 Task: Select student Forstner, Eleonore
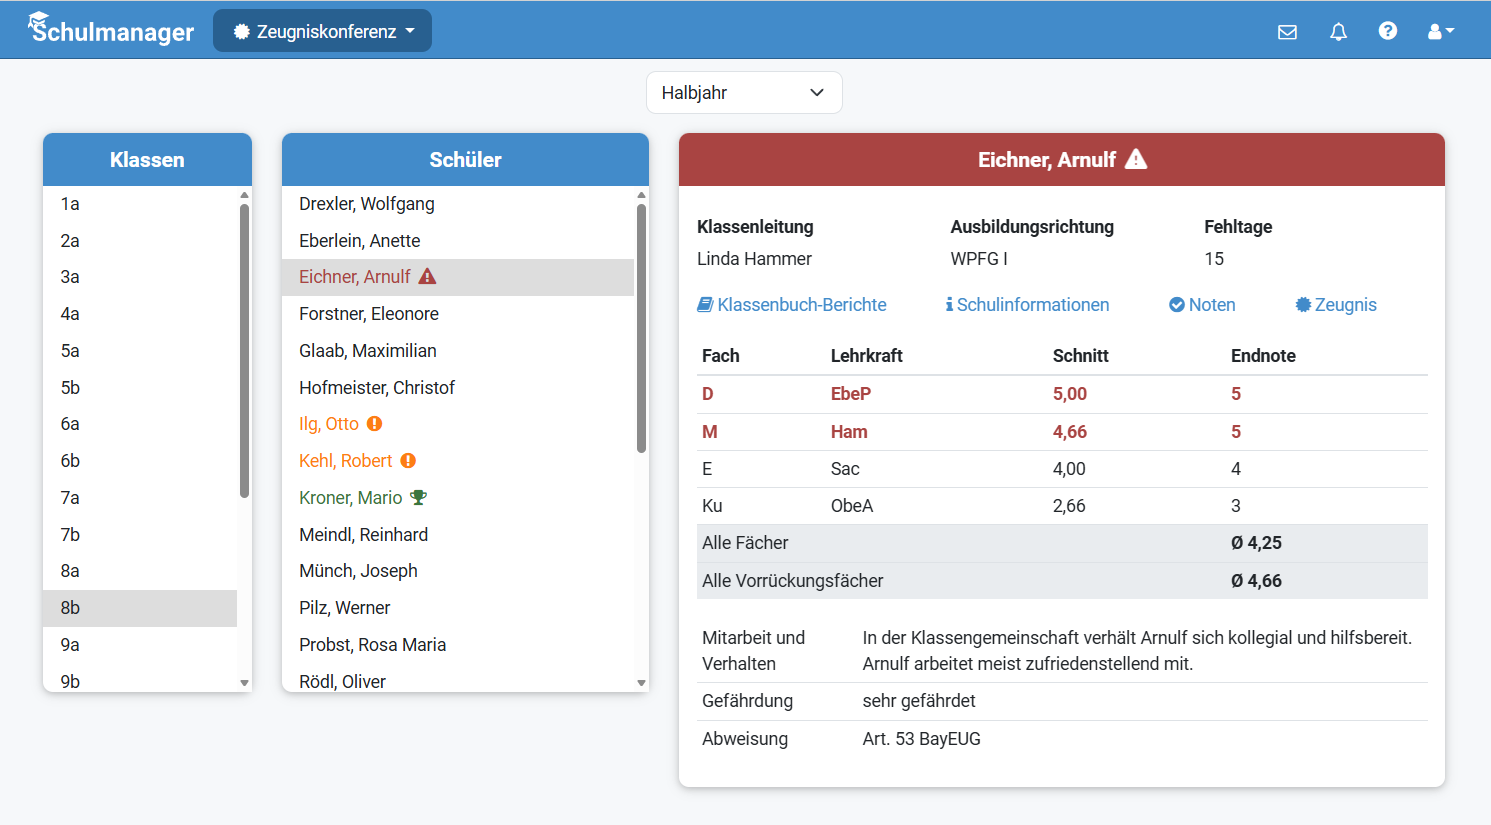[369, 314]
